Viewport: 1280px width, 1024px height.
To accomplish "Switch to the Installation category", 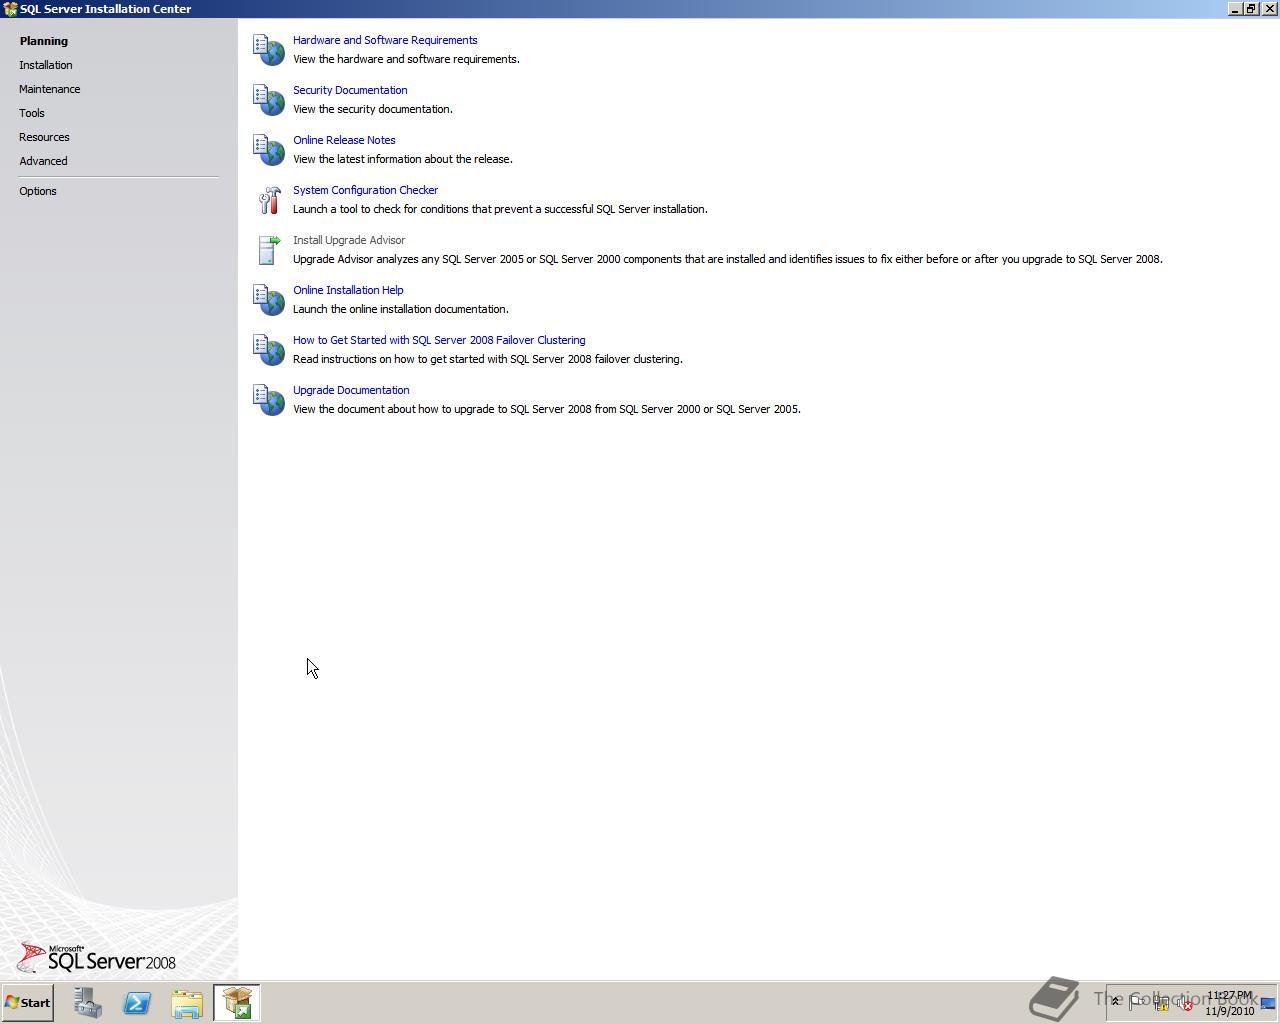I will [46, 65].
